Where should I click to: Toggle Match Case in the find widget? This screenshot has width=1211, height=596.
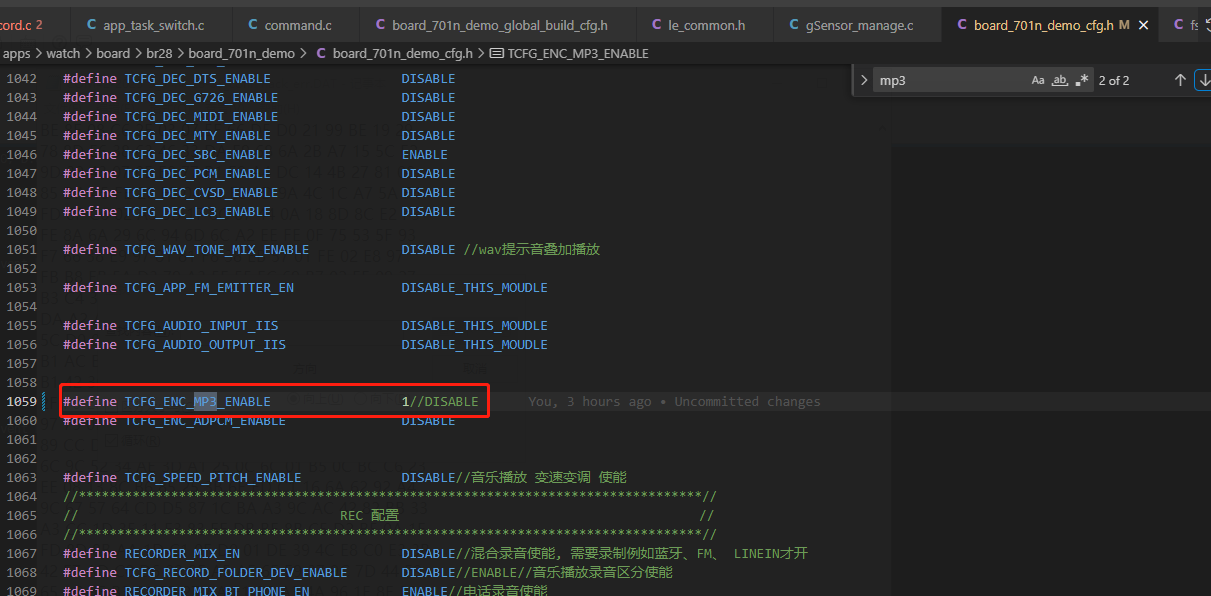tap(1038, 80)
